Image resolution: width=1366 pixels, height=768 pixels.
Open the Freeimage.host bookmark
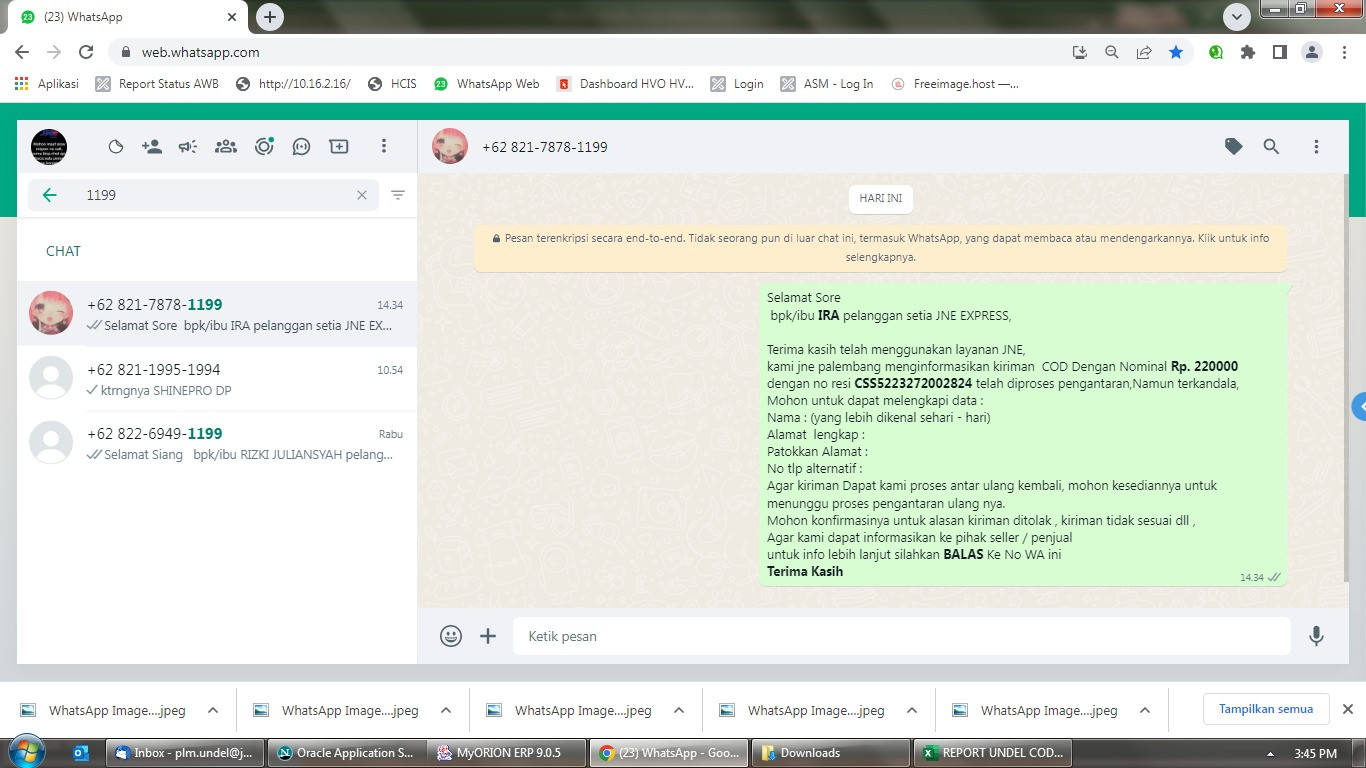pos(955,84)
